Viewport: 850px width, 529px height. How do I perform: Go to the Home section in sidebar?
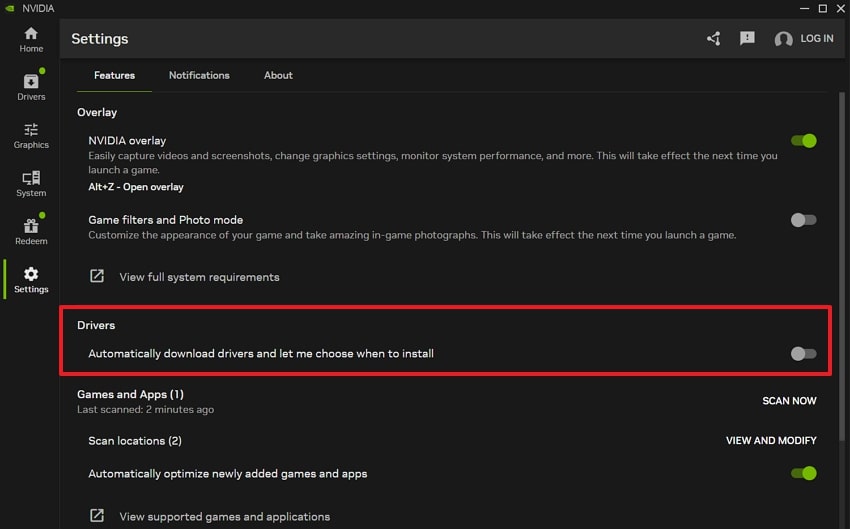pos(31,40)
